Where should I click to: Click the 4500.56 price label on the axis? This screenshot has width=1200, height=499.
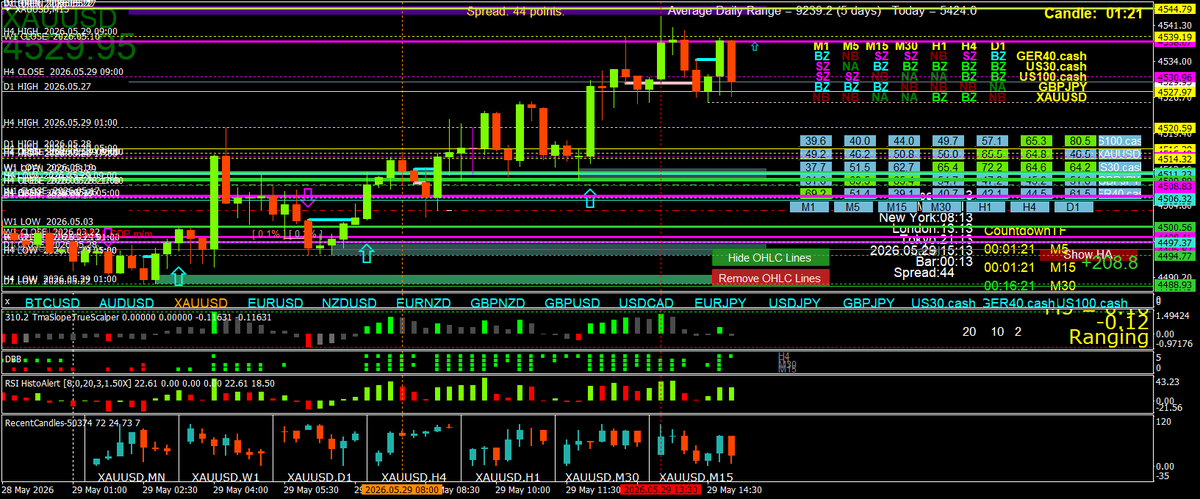1176,227
